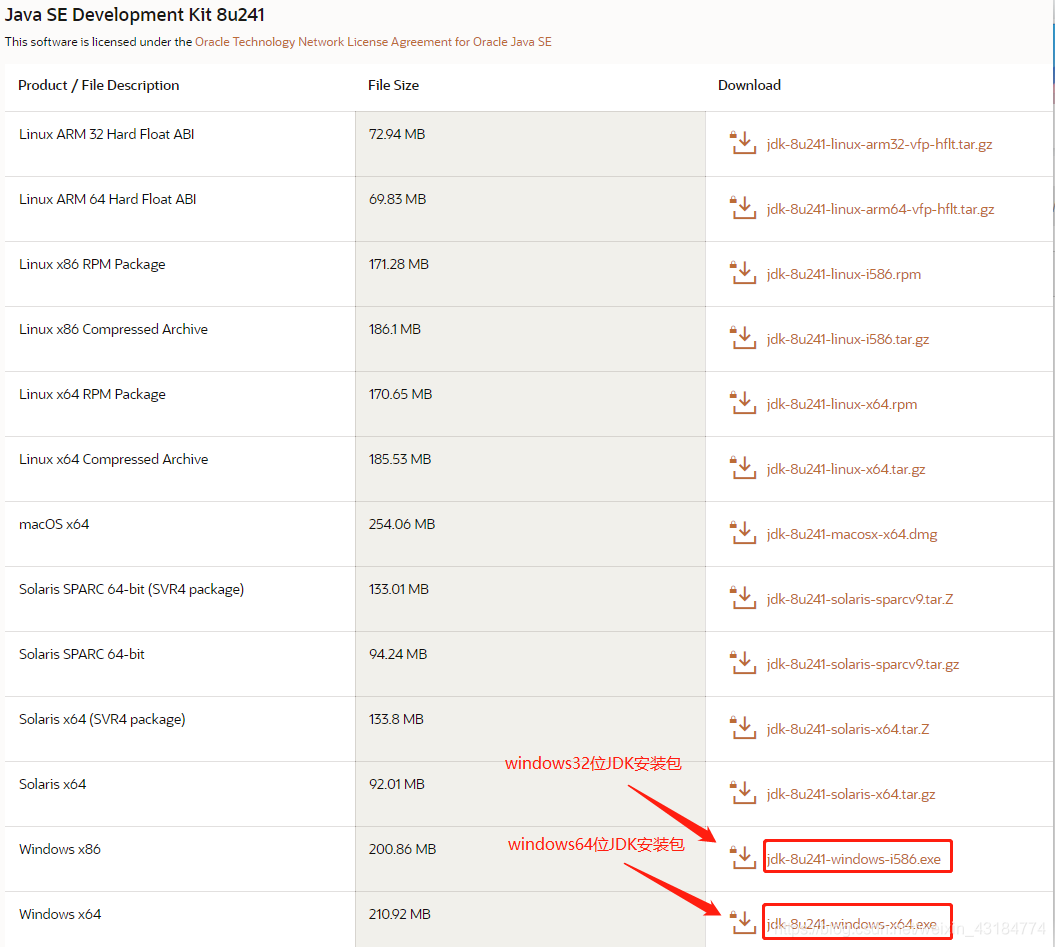The image size is (1055, 947).
Task: Click the File Size column header
Action: pos(394,85)
